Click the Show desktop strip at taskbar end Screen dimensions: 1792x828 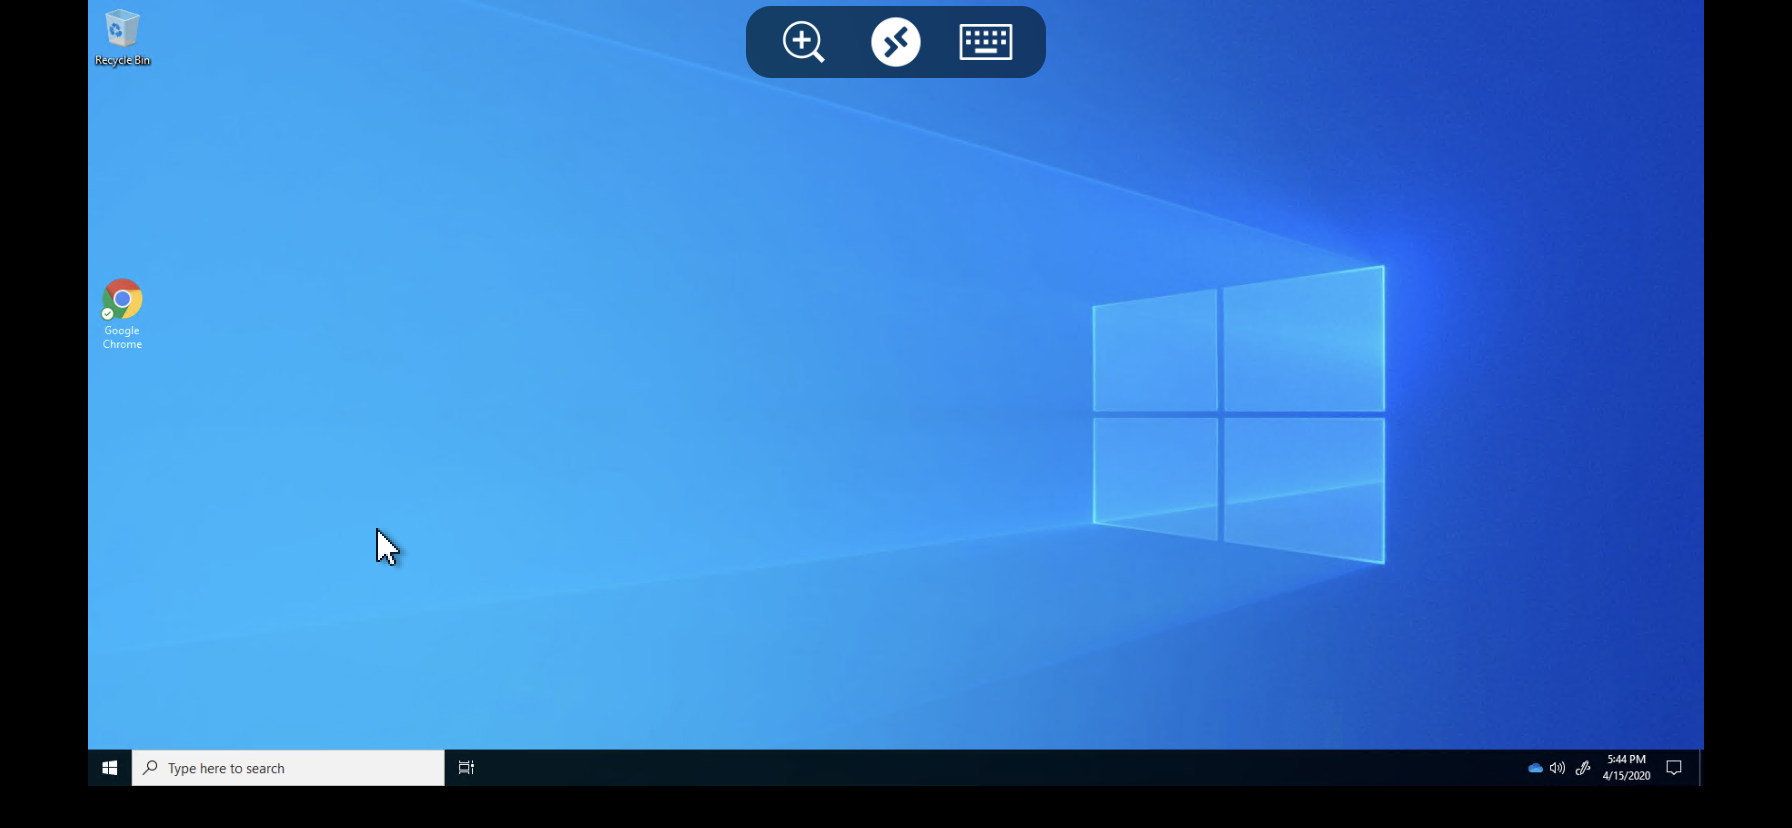pyautogui.click(x=1701, y=768)
